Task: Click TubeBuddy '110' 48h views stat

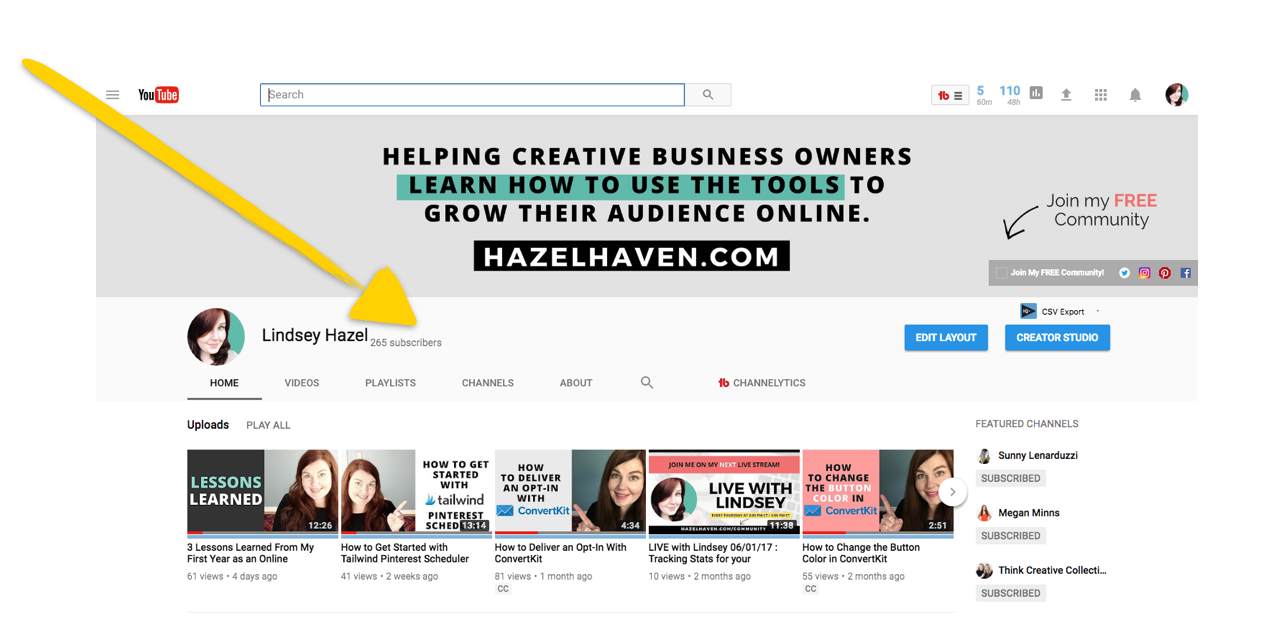Action: (x=1010, y=95)
